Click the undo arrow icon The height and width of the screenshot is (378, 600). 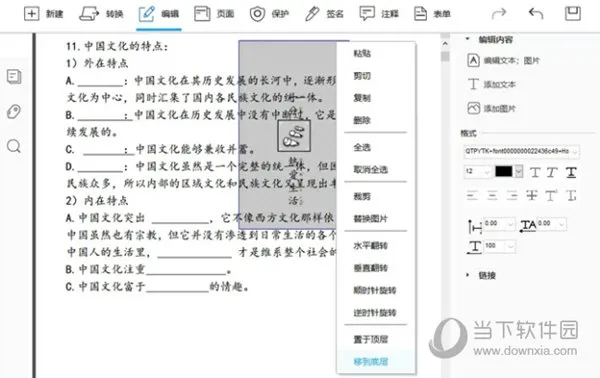click(536, 14)
